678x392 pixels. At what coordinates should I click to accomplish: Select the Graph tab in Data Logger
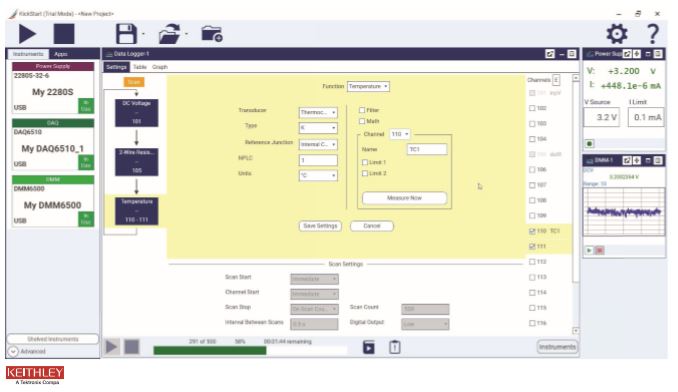[160, 67]
